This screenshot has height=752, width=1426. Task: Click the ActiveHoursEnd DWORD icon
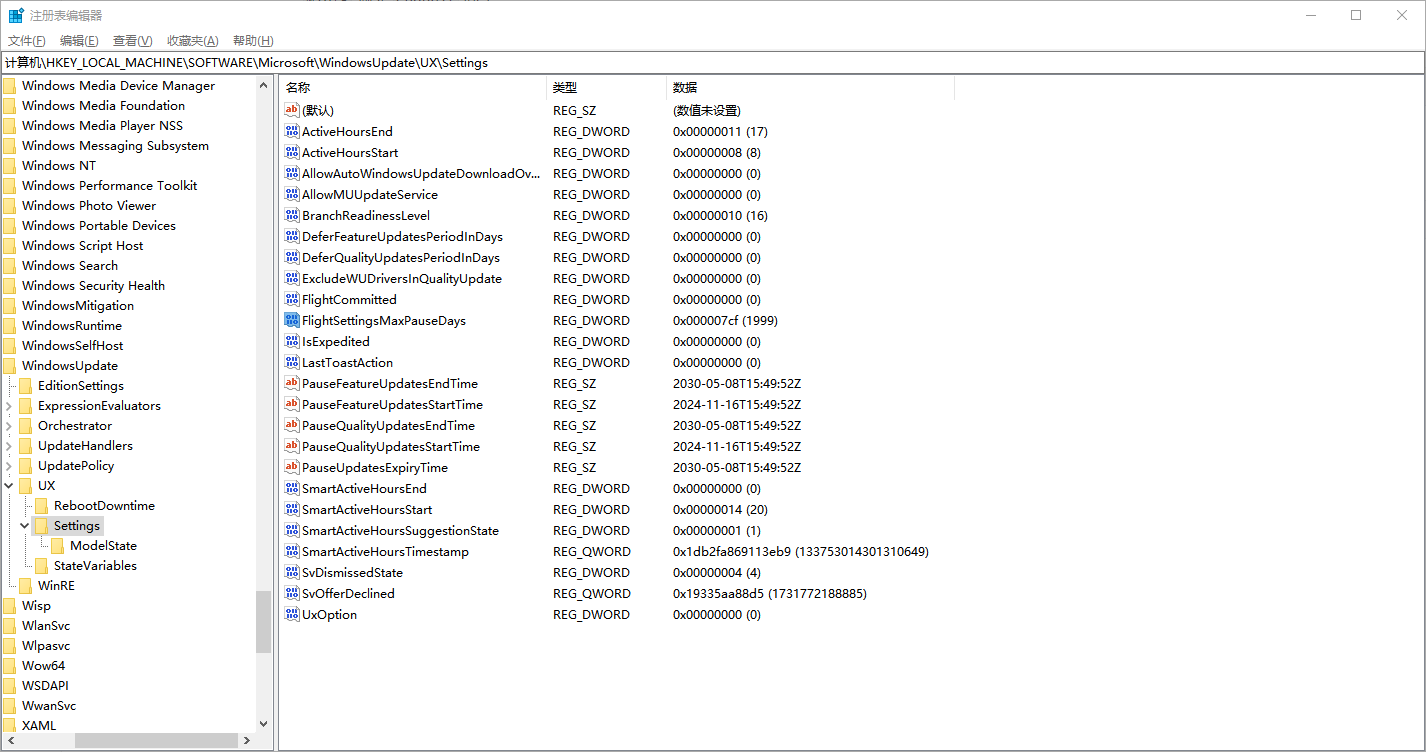pos(292,132)
